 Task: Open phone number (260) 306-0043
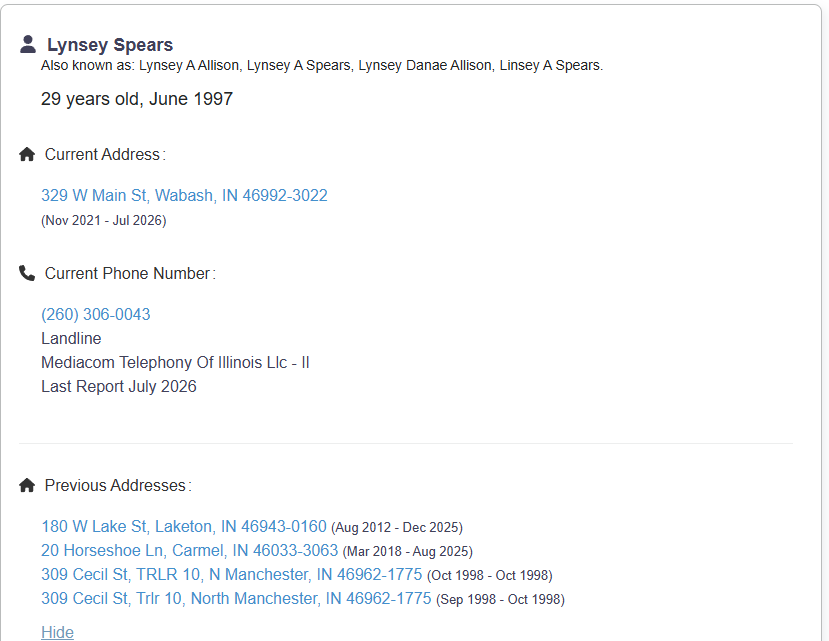click(96, 314)
